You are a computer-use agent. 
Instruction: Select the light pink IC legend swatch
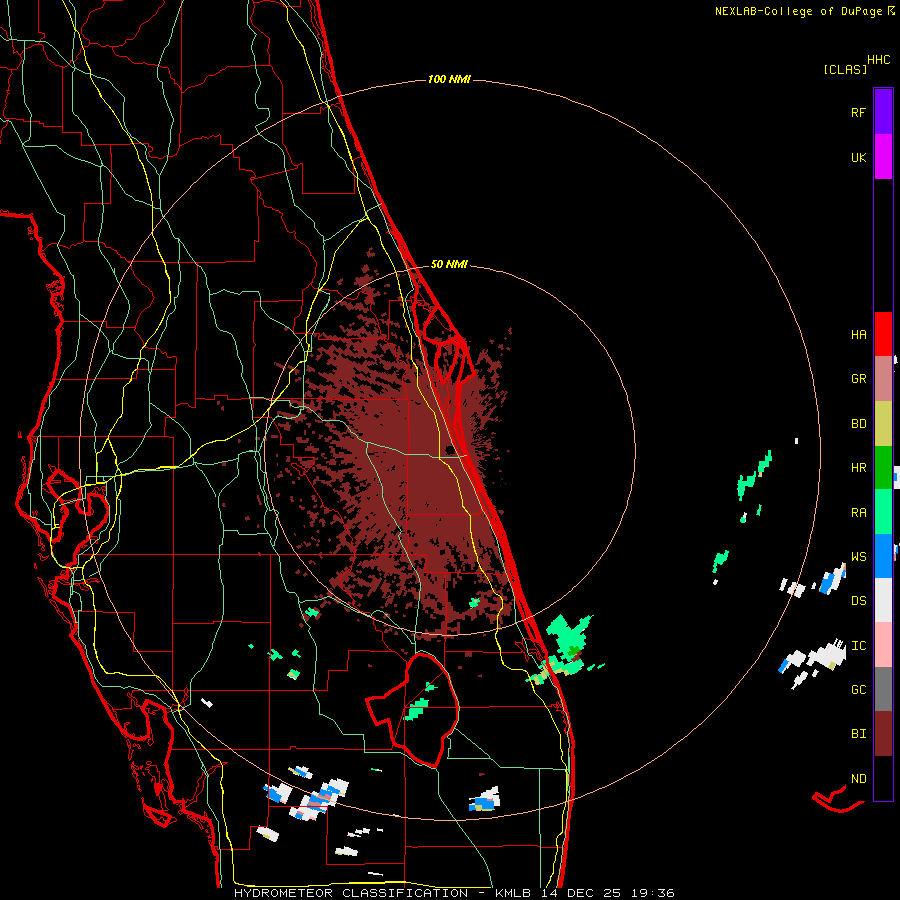point(883,645)
